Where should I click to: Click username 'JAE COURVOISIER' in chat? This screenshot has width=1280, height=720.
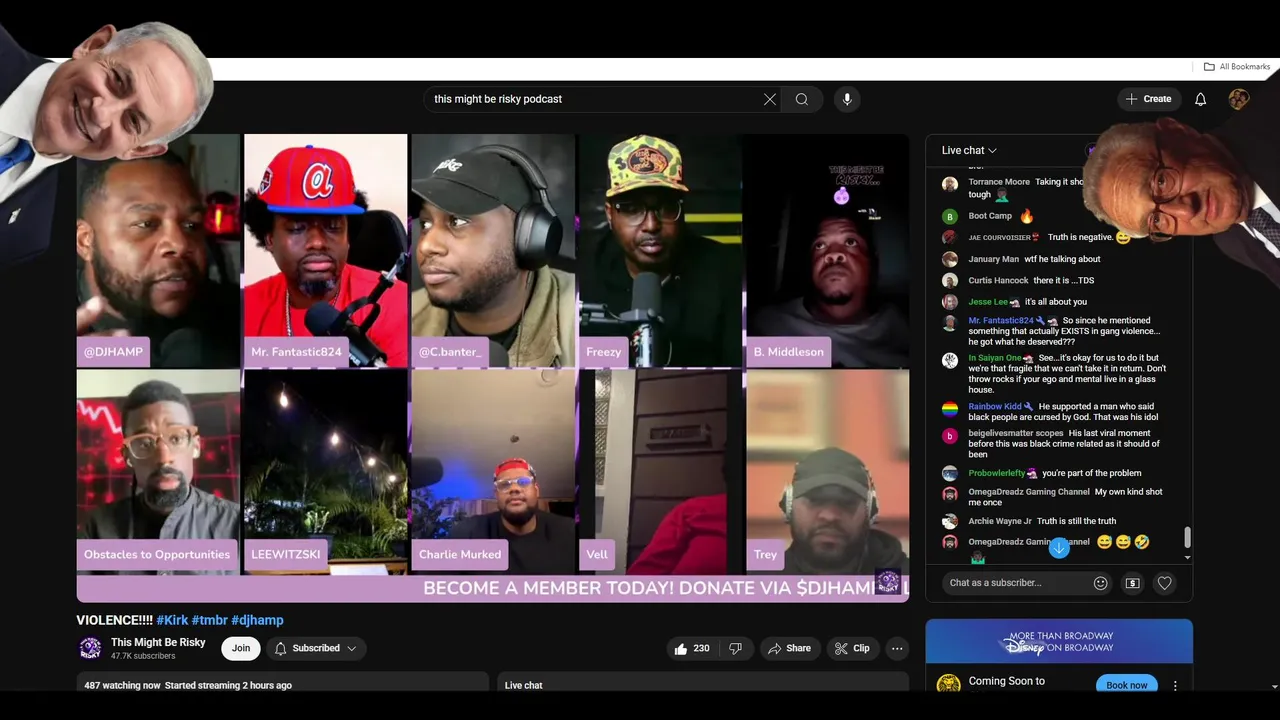998,238
